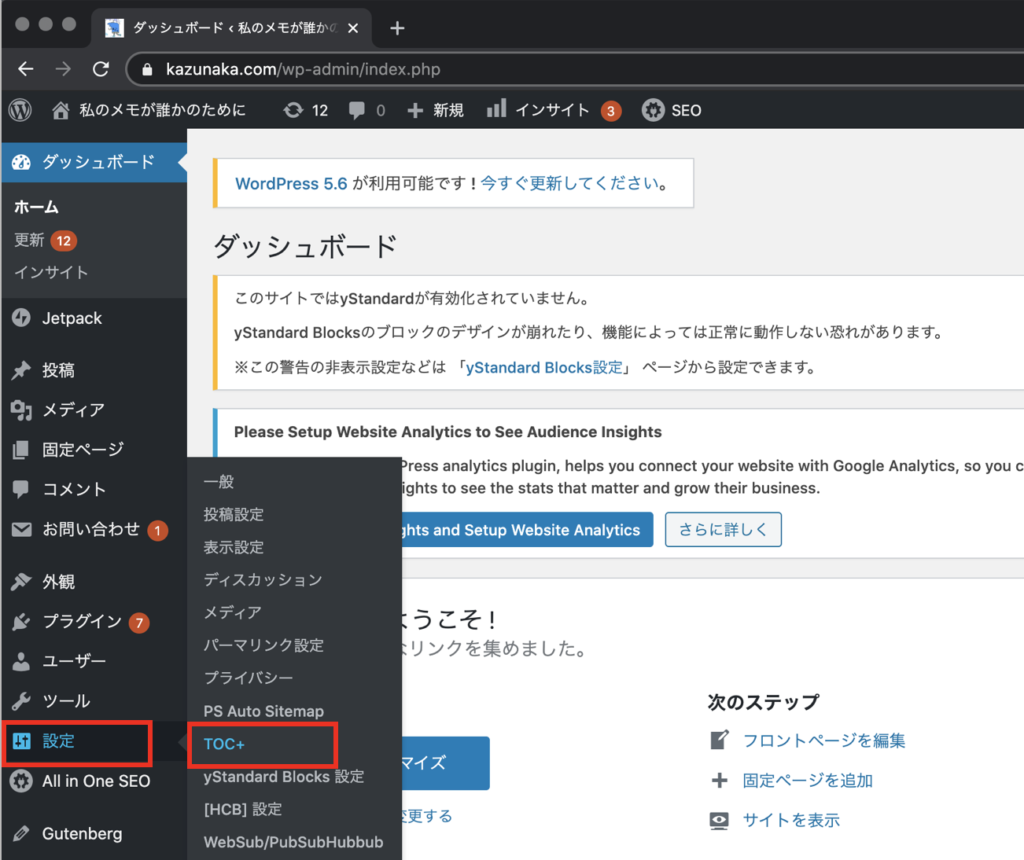Viewport: 1024px width, 860px height.
Task: Select WebSub/PubSubHubbub menu item
Action: (x=293, y=842)
